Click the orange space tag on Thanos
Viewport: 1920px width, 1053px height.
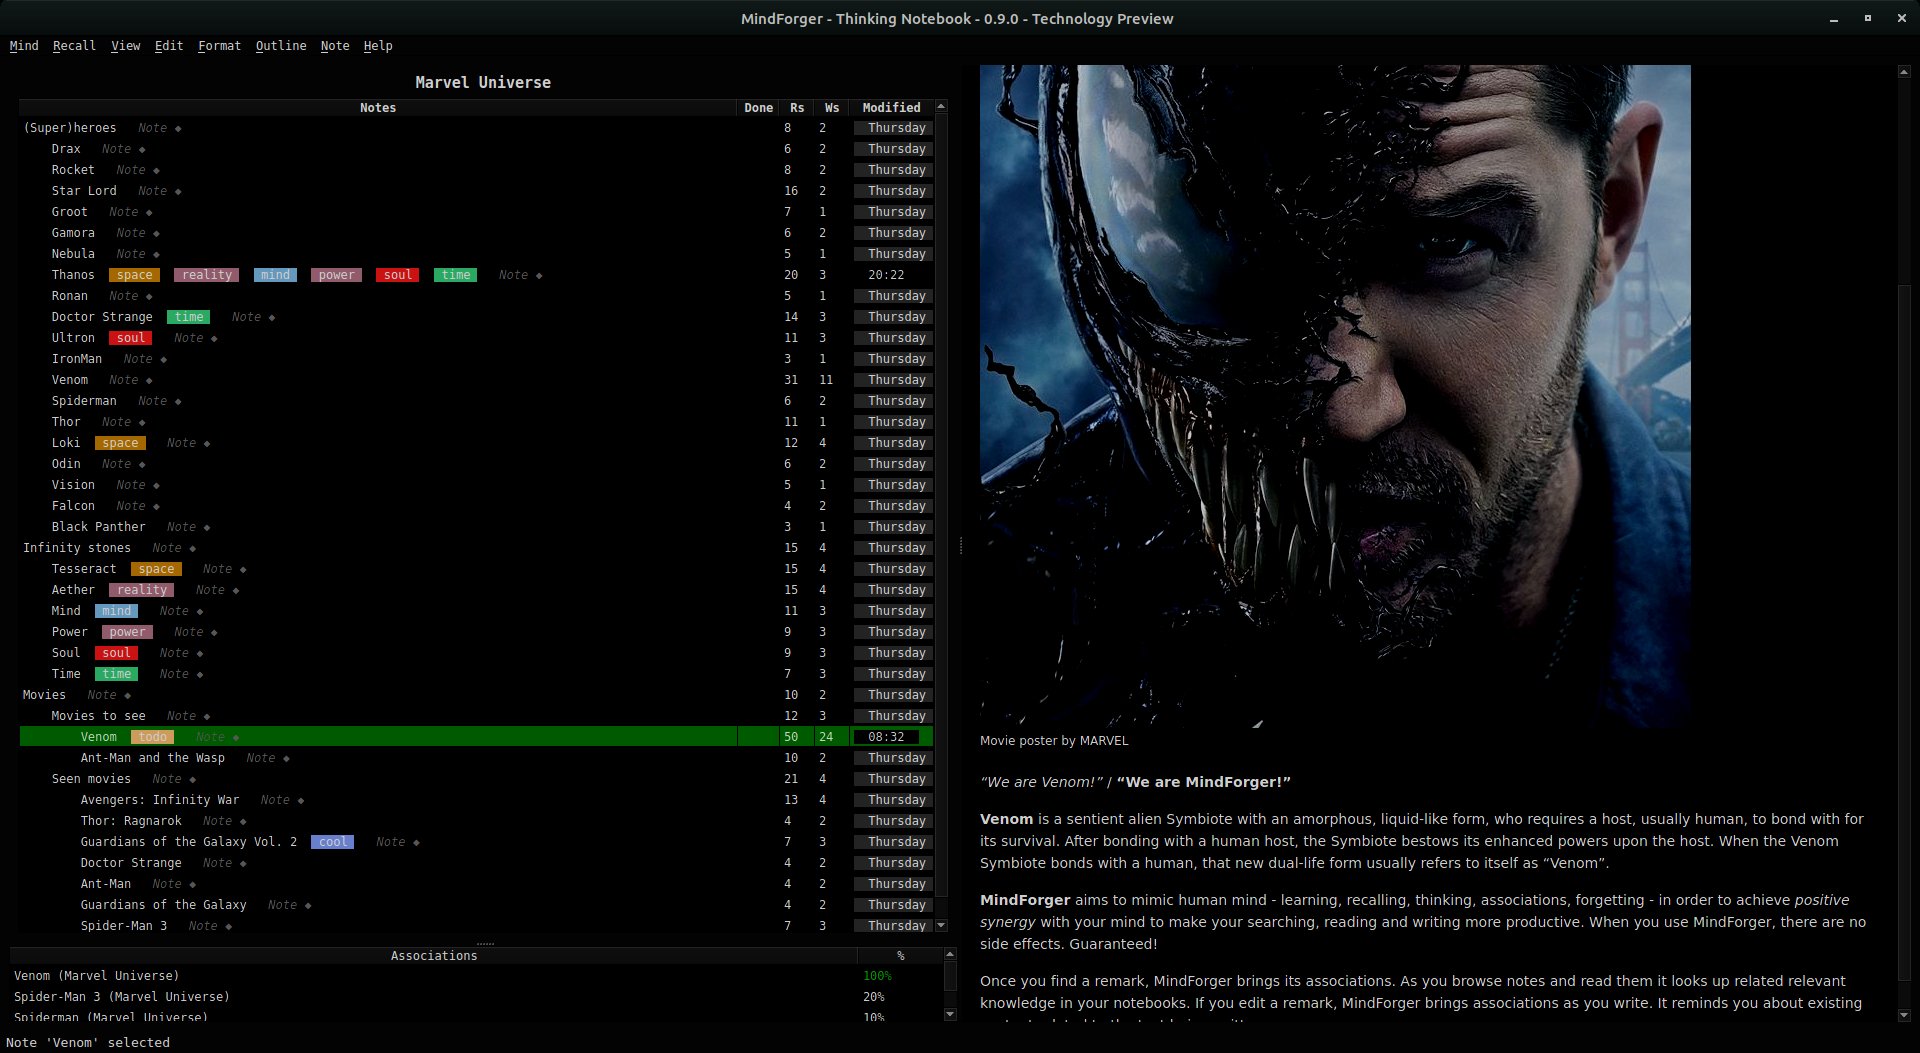(x=135, y=275)
